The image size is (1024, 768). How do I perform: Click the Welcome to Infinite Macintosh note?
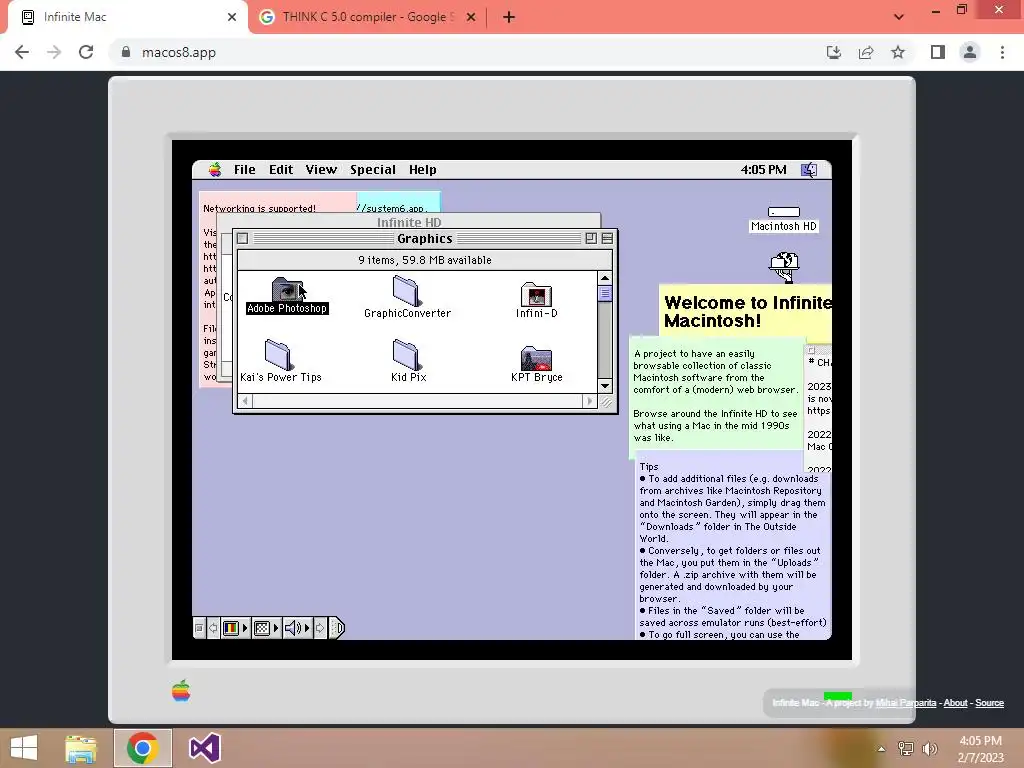click(x=746, y=312)
